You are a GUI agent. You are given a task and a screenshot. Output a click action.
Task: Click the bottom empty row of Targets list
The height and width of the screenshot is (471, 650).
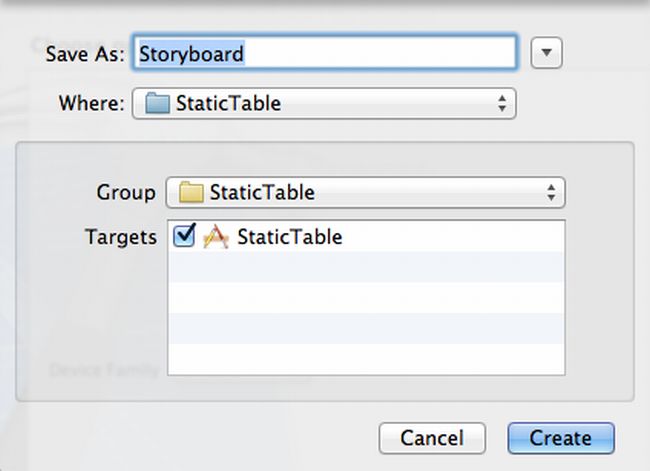tap(365, 358)
